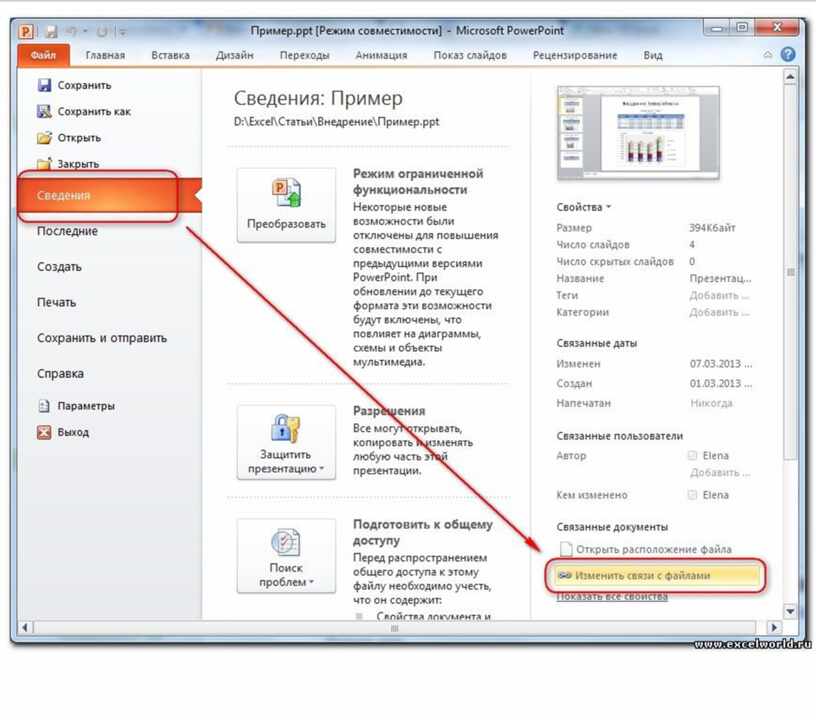The width and height of the screenshot is (816, 720).
Task: Switch to the Переходы ribbon tab
Action: (x=304, y=55)
